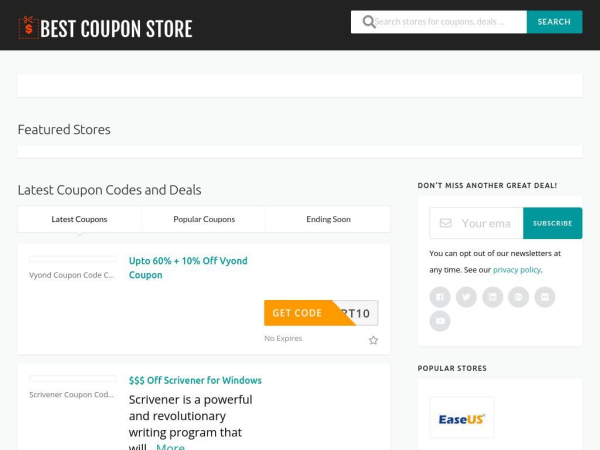Open the privacy policy link
The height and width of the screenshot is (450, 600).
pos(517,270)
